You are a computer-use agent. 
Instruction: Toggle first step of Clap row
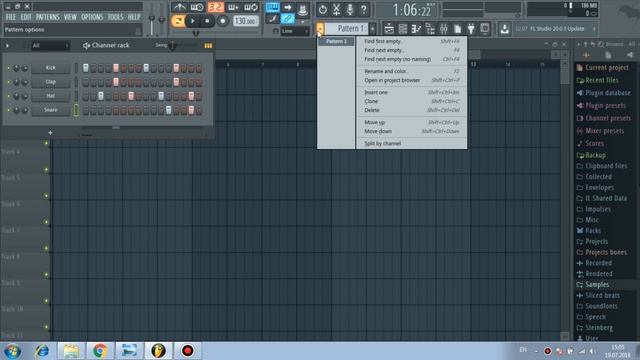coord(86,82)
